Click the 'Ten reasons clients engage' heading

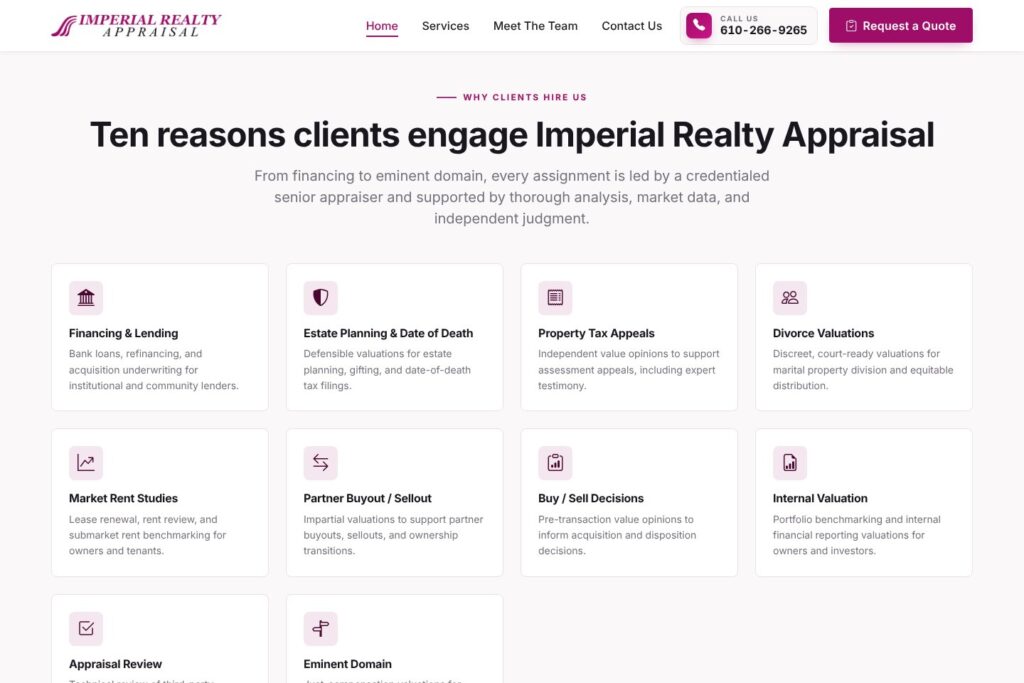tap(512, 135)
